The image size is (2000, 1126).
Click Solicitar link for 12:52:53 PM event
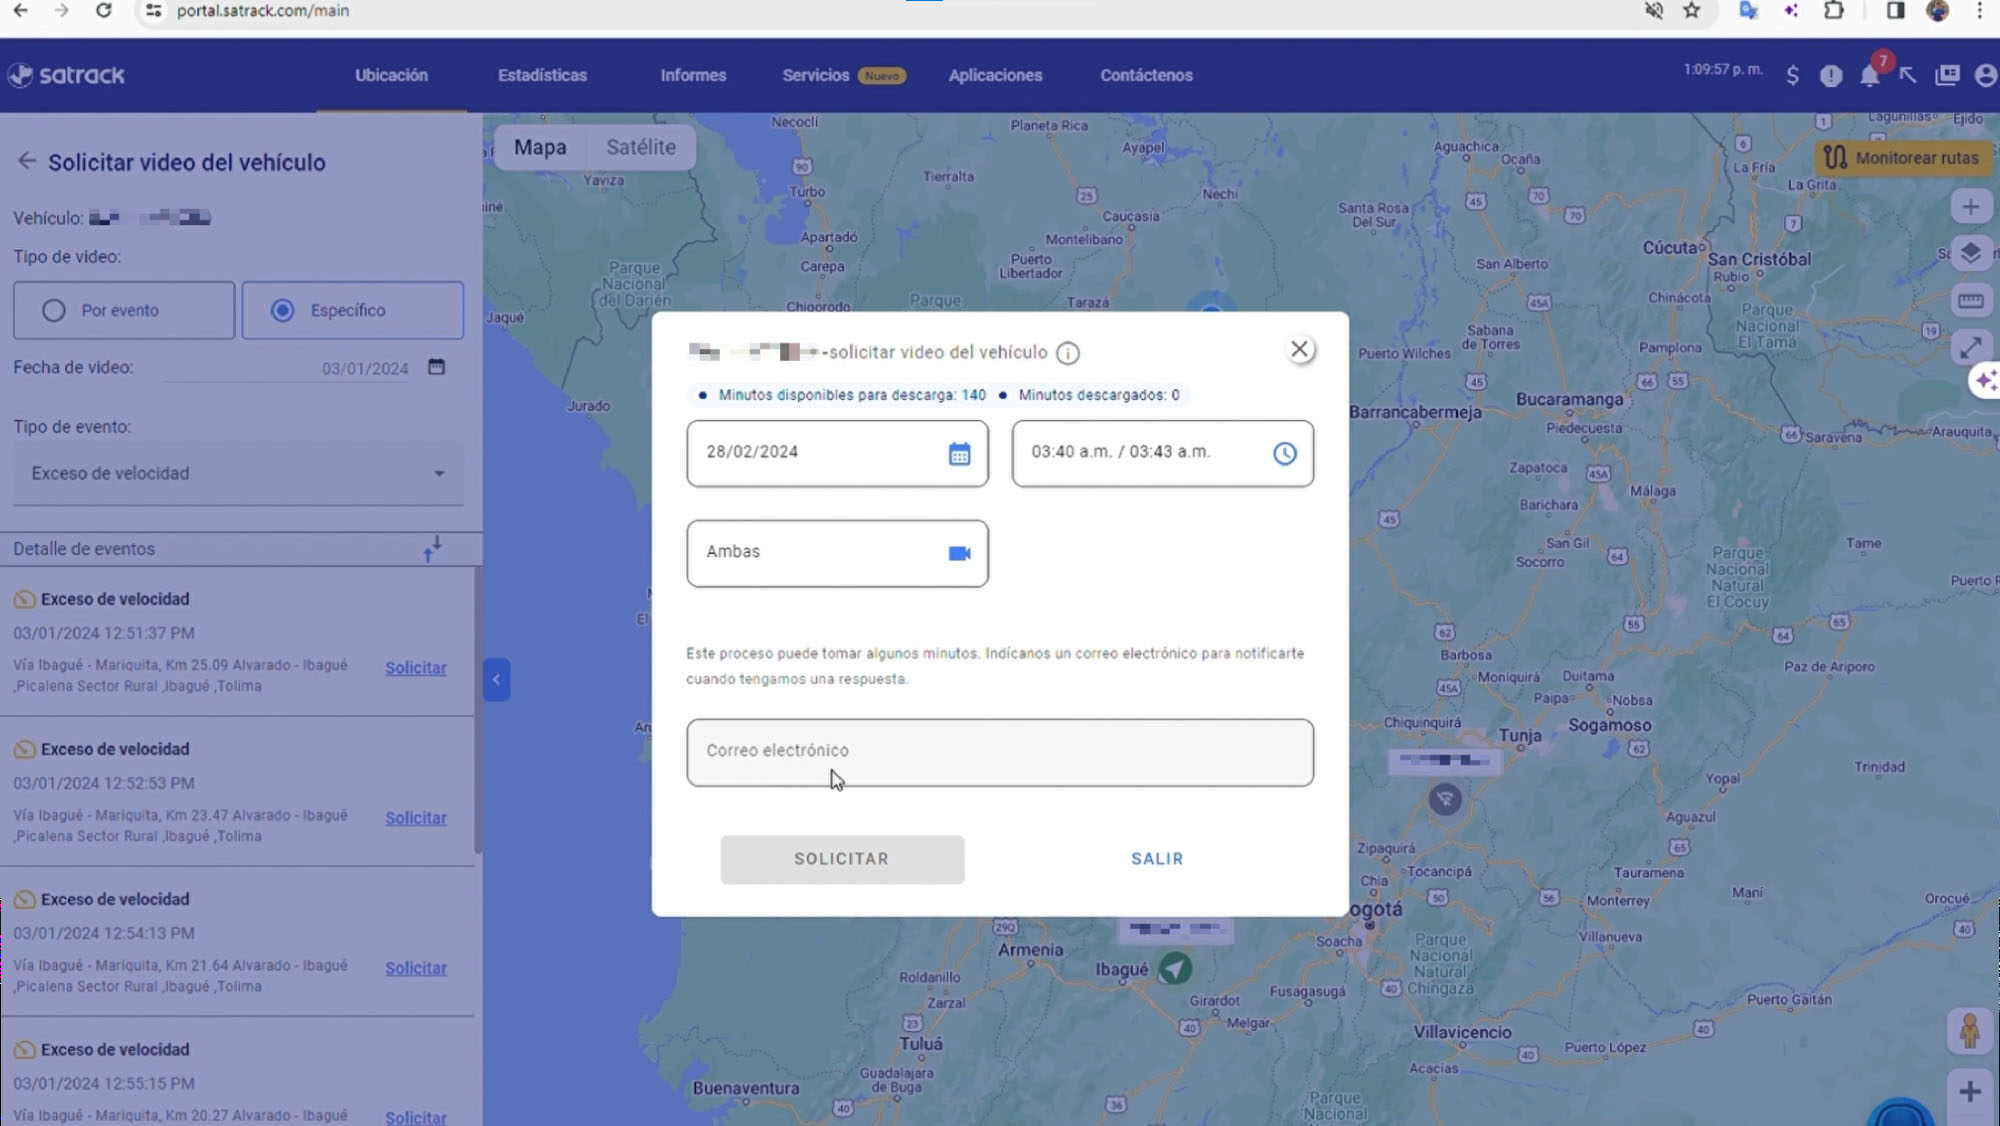416,818
